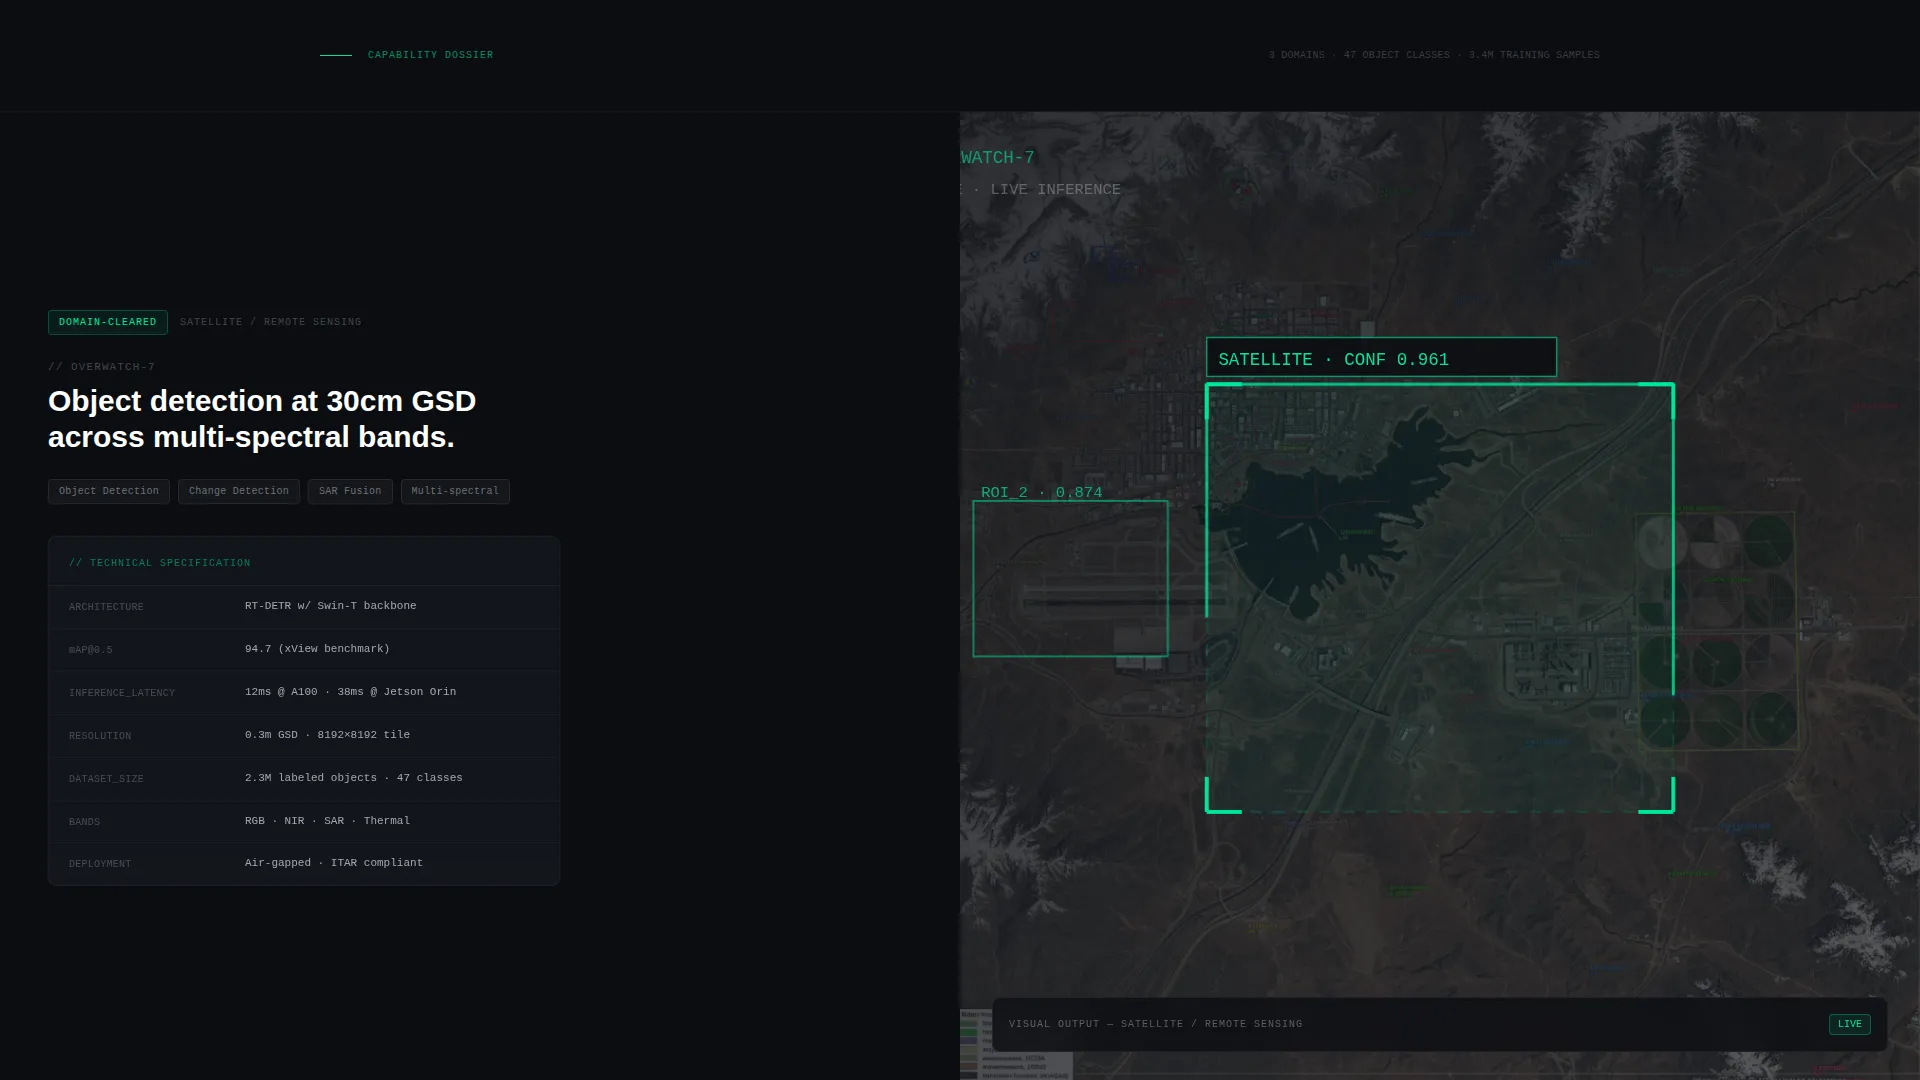Click the SAR Fusion tag
1920x1080 pixels.
pyautogui.click(x=350, y=491)
